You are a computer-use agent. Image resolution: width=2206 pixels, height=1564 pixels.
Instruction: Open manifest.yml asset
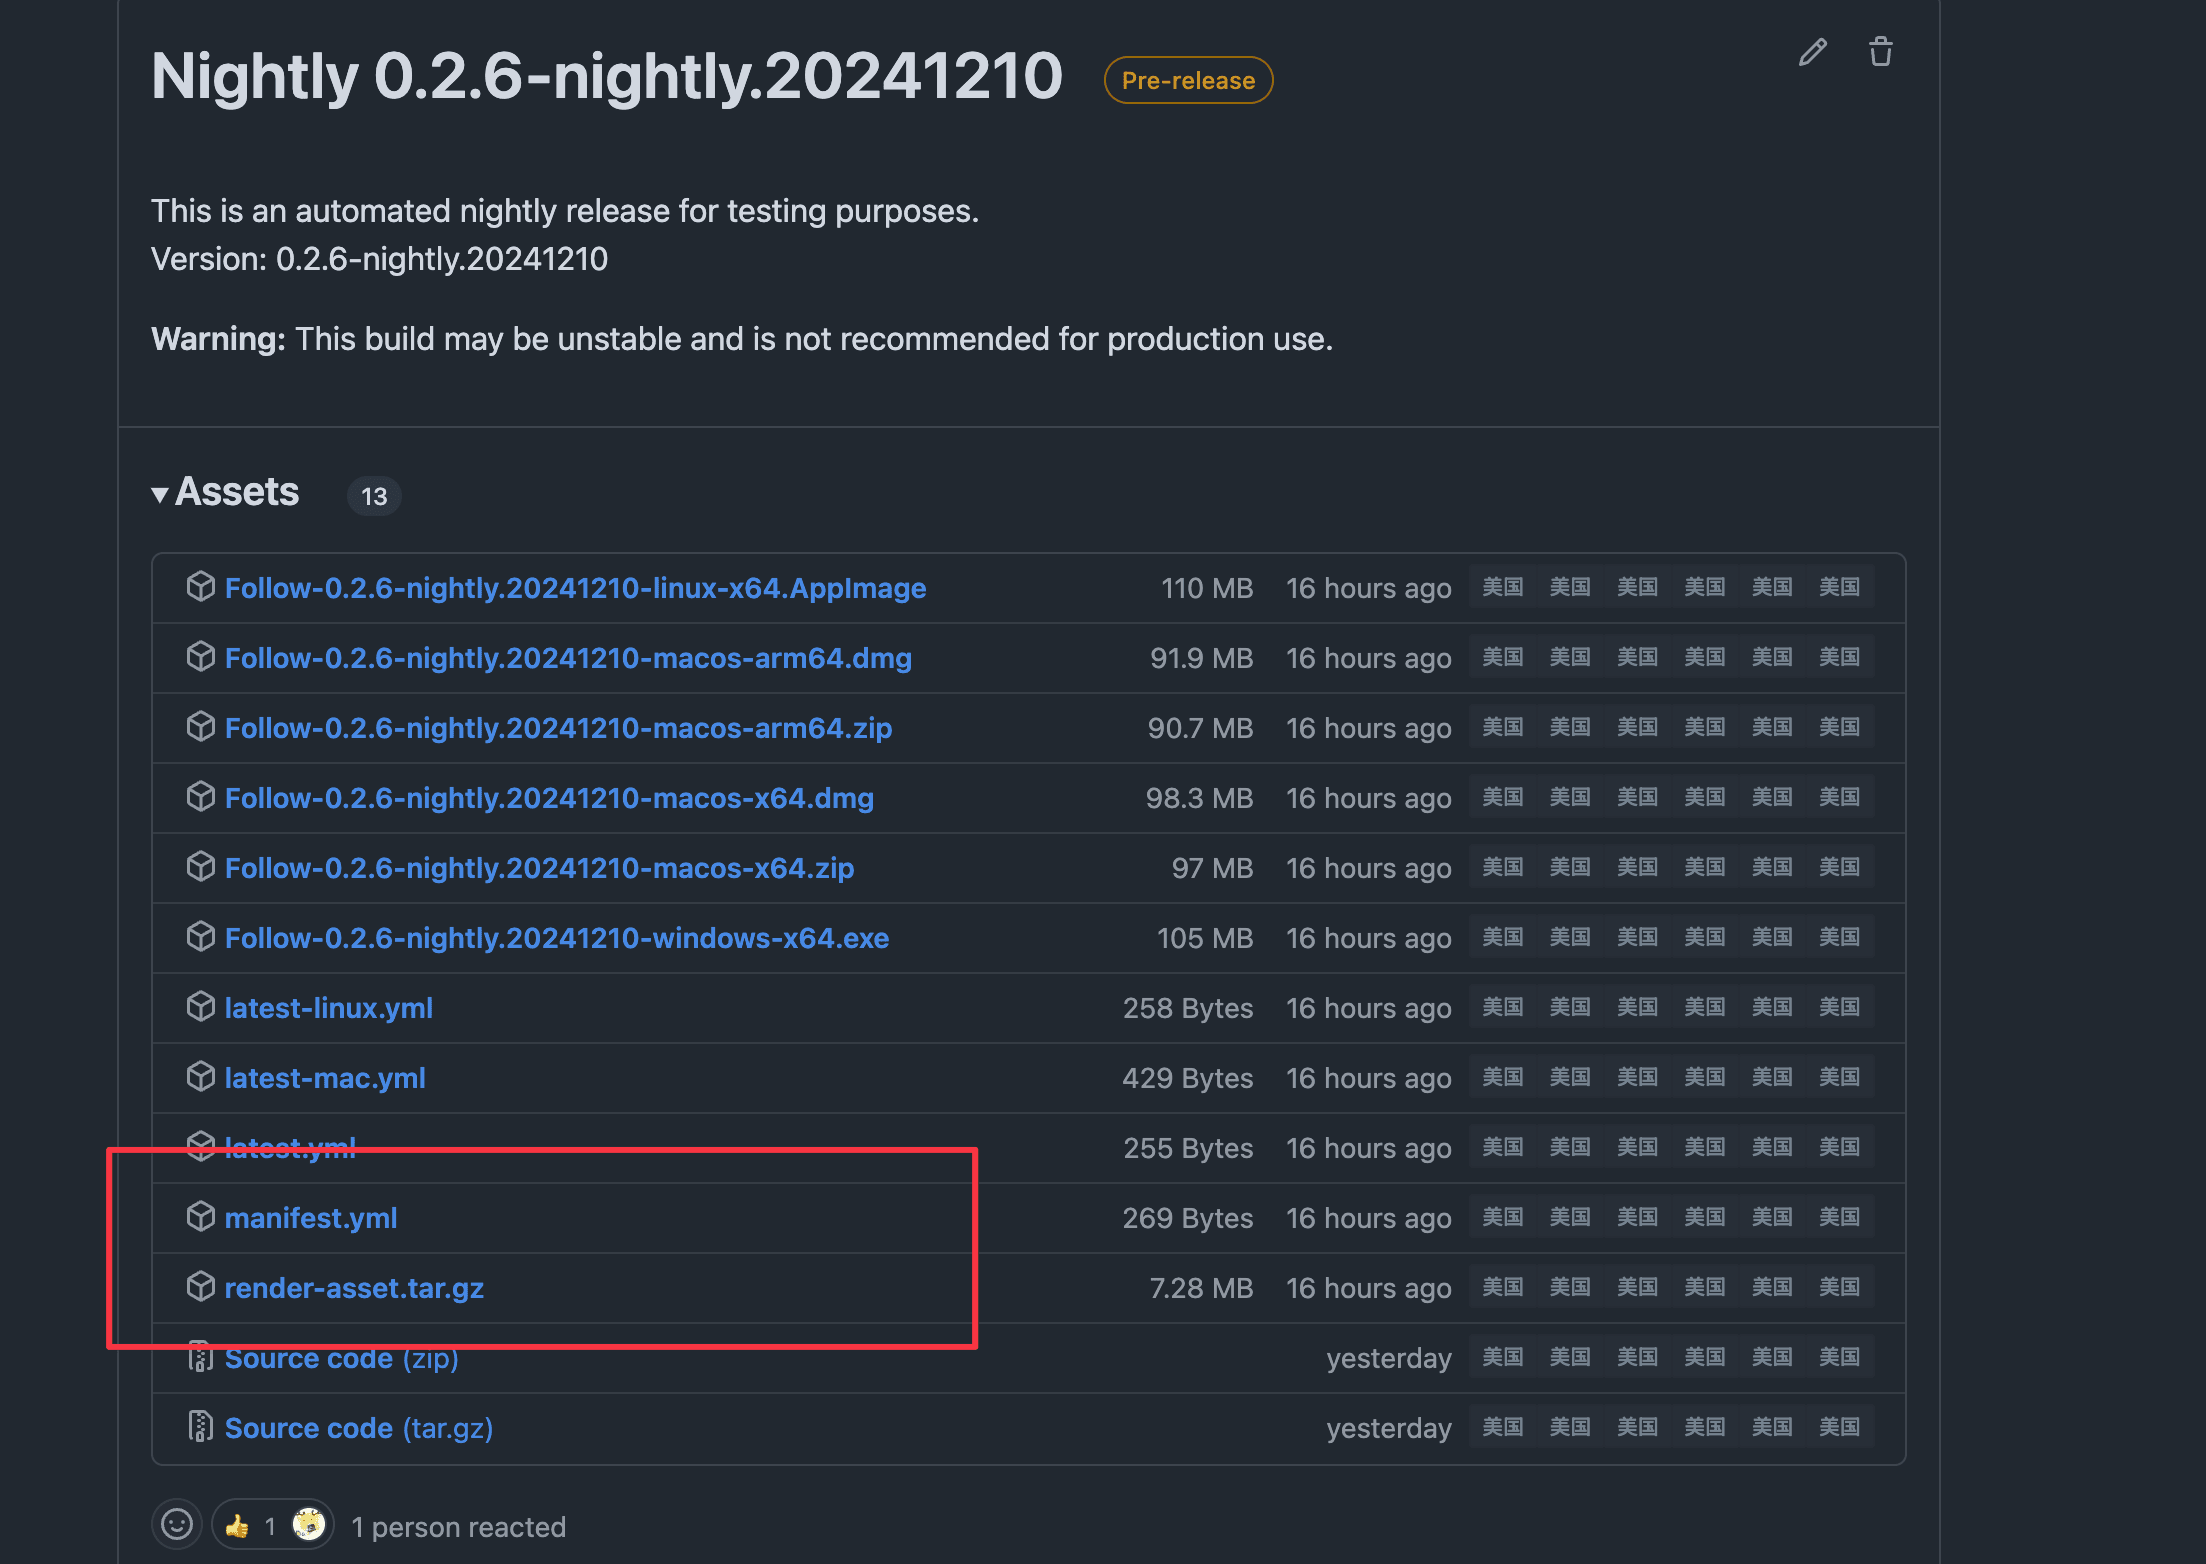pos(311,1218)
